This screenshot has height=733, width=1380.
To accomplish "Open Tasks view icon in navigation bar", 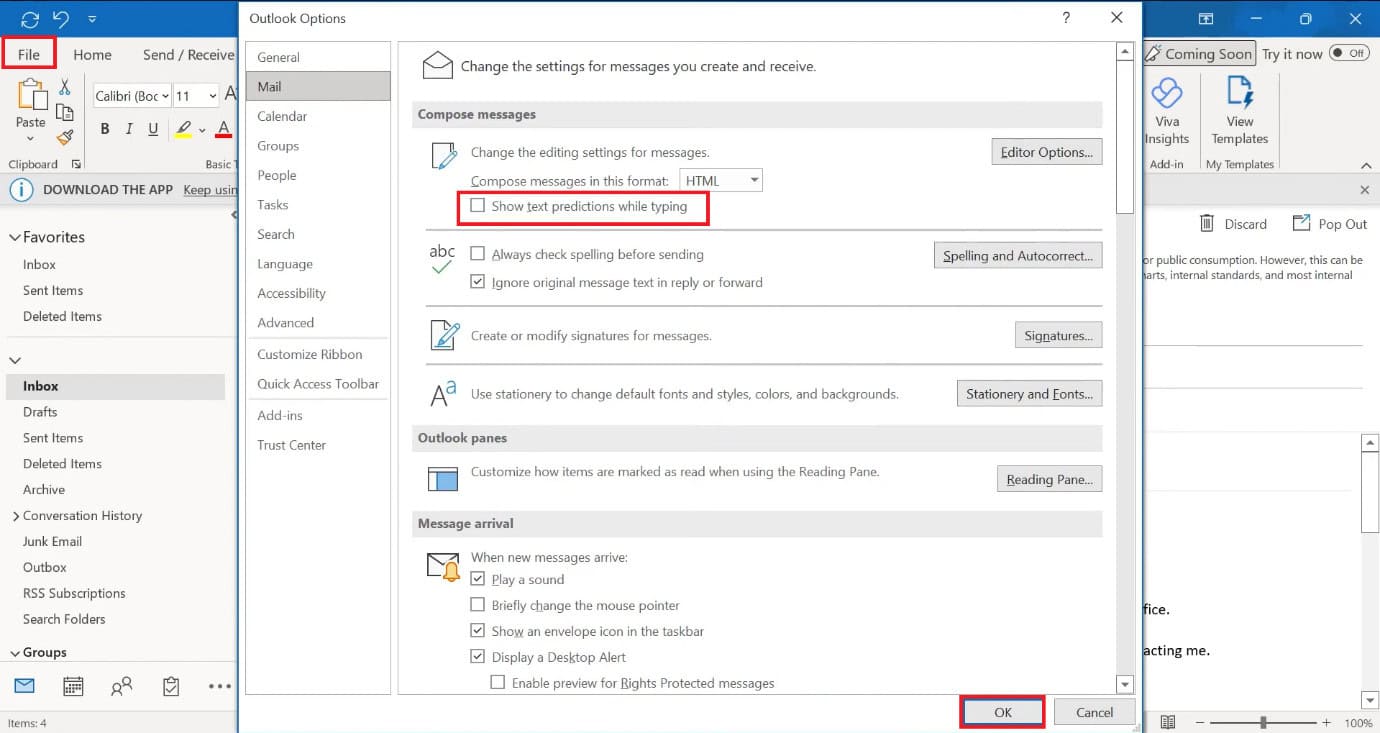I will pyautogui.click(x=171, y=686).
